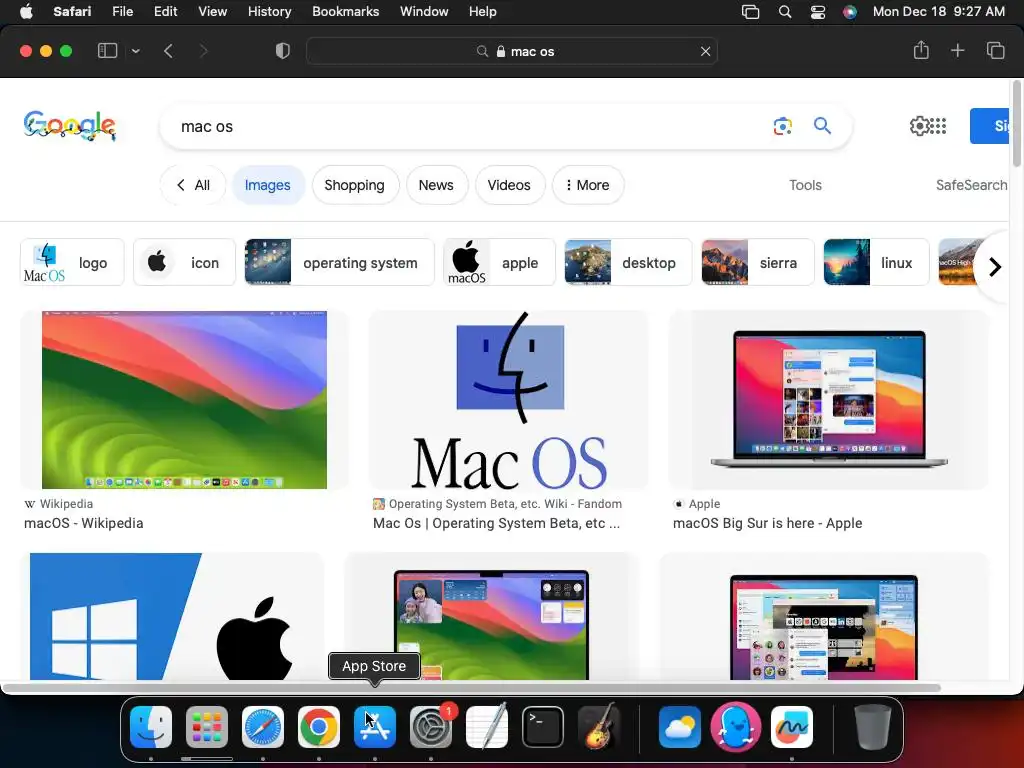Search by image with the camera lens icon

[x=782, y=126]
